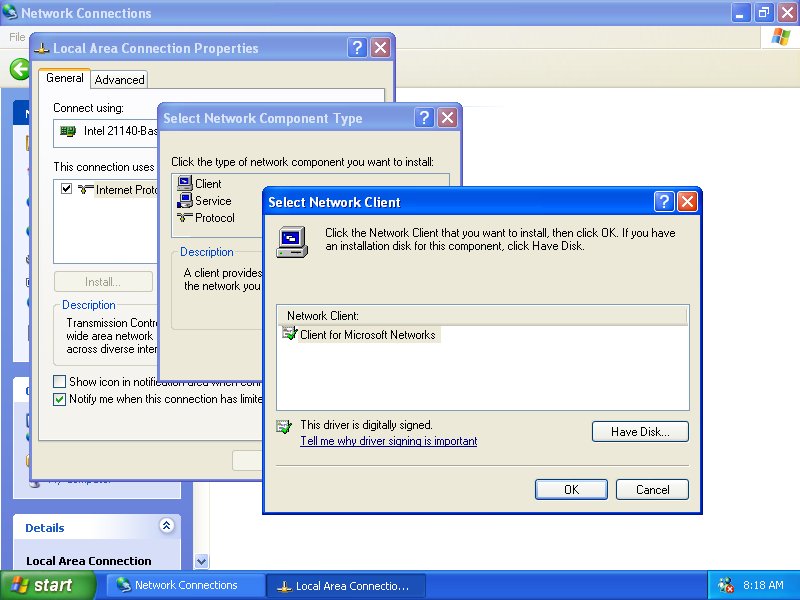Click the down scroll arrow on the left pane
The height and width of the screenshot is (600, 800).
click(201, 561)
